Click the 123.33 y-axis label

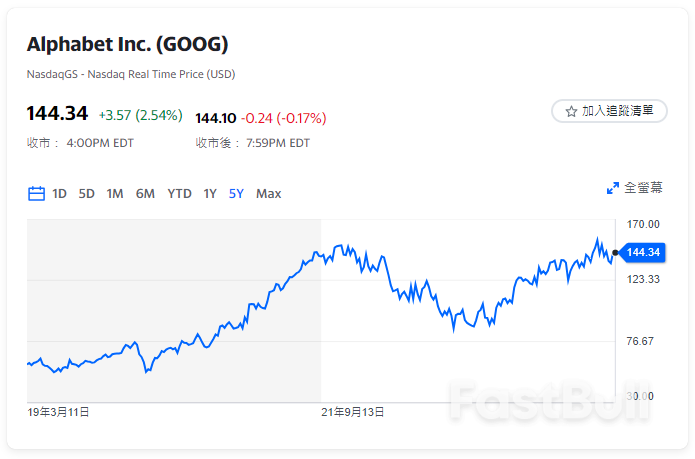pyautogui.click(x=643, y=279)
